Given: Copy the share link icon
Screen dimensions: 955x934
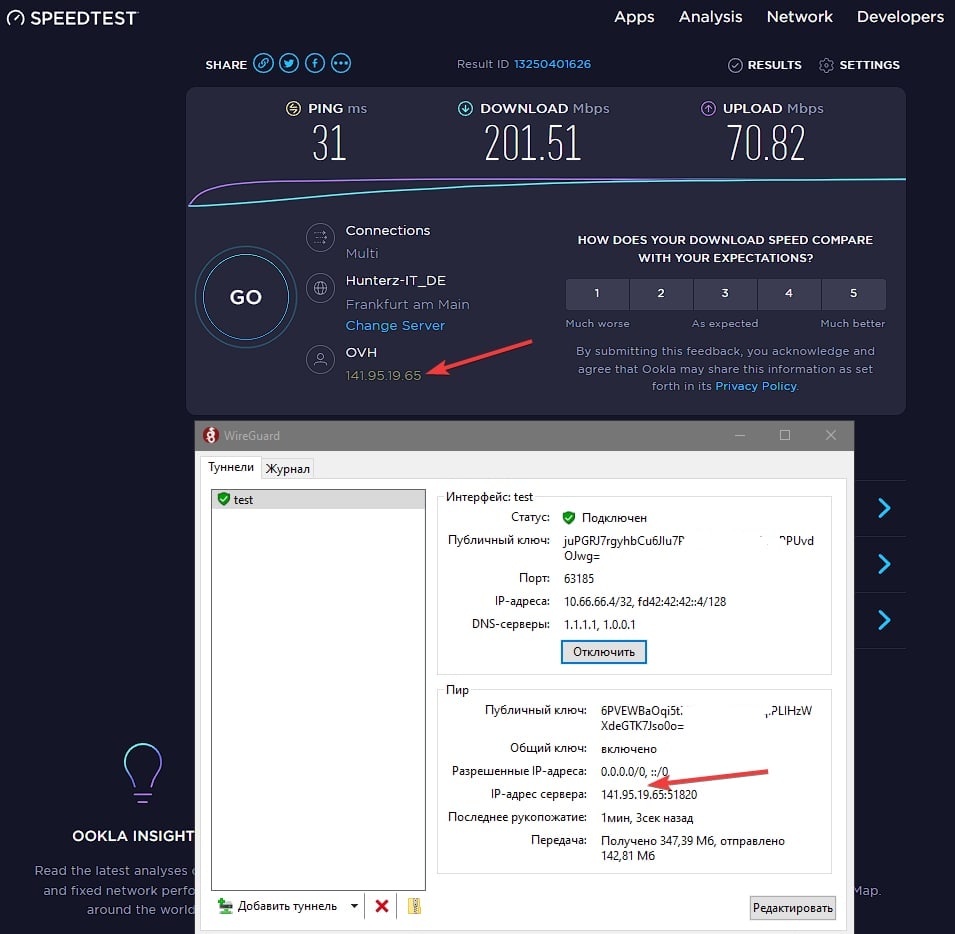Looking at the screenshot, I should coord(263,63).
